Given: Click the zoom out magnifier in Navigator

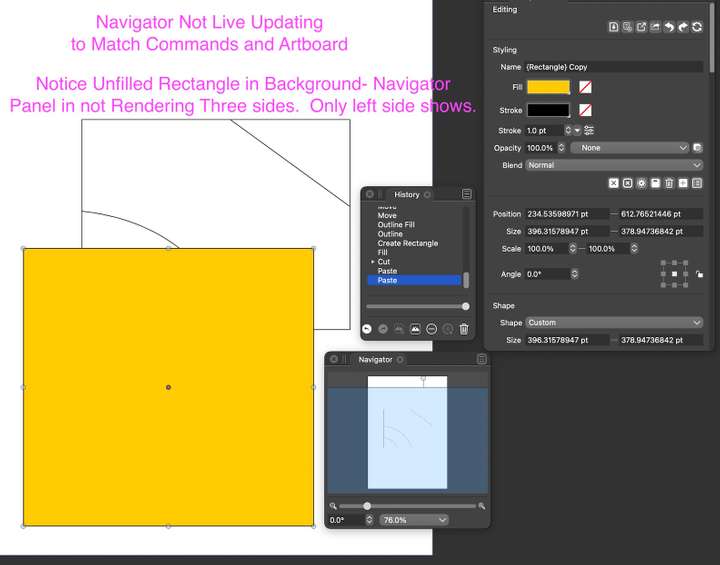Looking at the screenshot, I should [333, 506].
